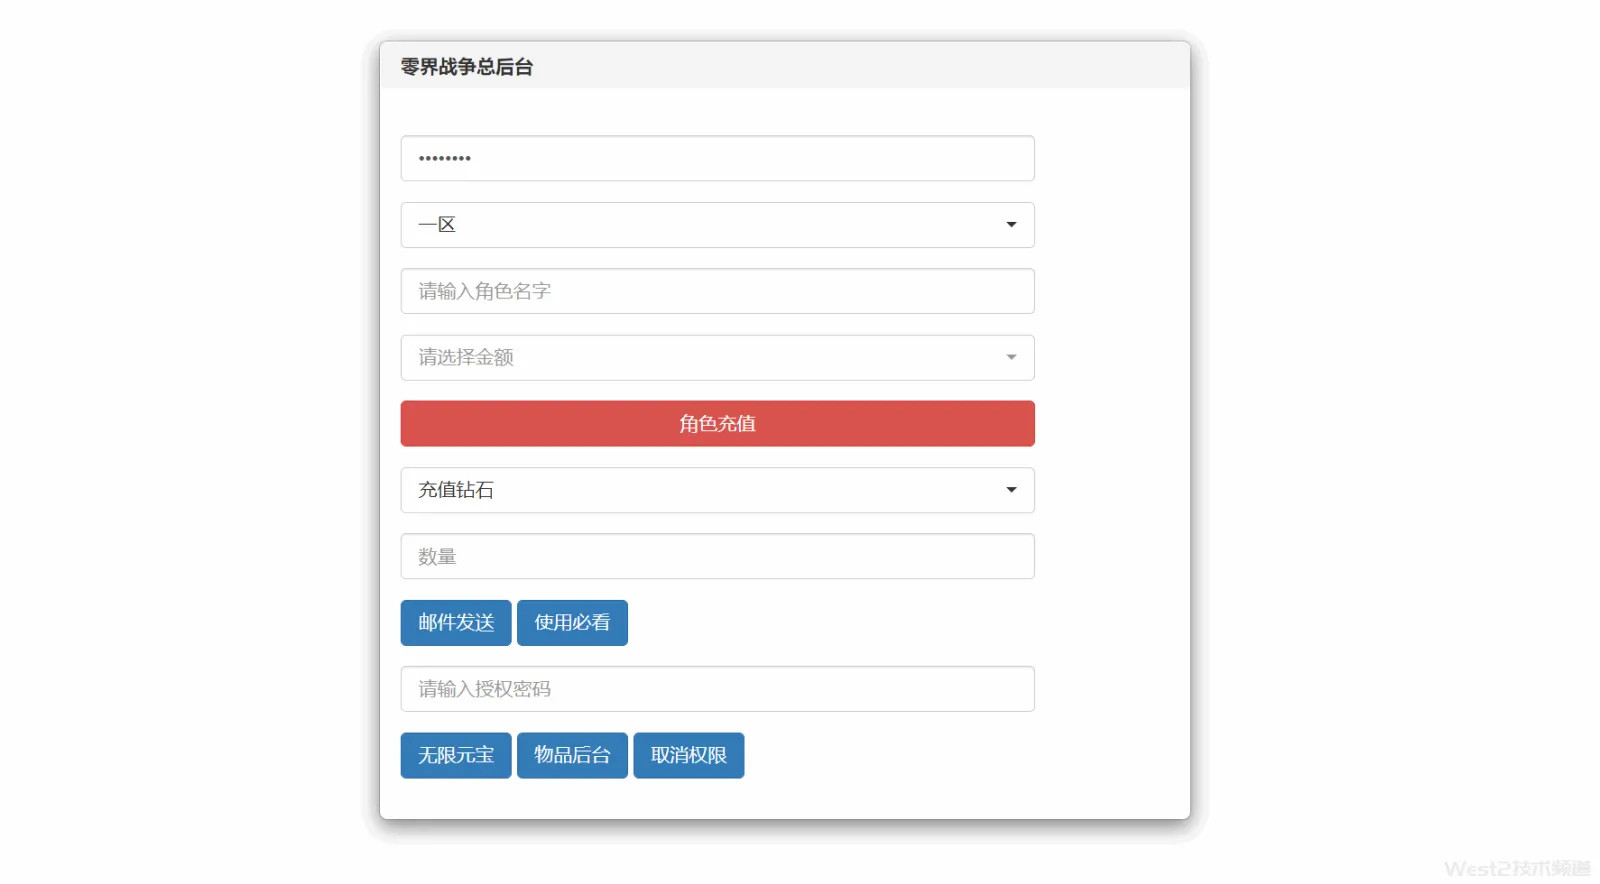The height and width of the screenshot is (884, 1600).
Task: Click into the 数量 quantity field
Action: pos(717,556)
